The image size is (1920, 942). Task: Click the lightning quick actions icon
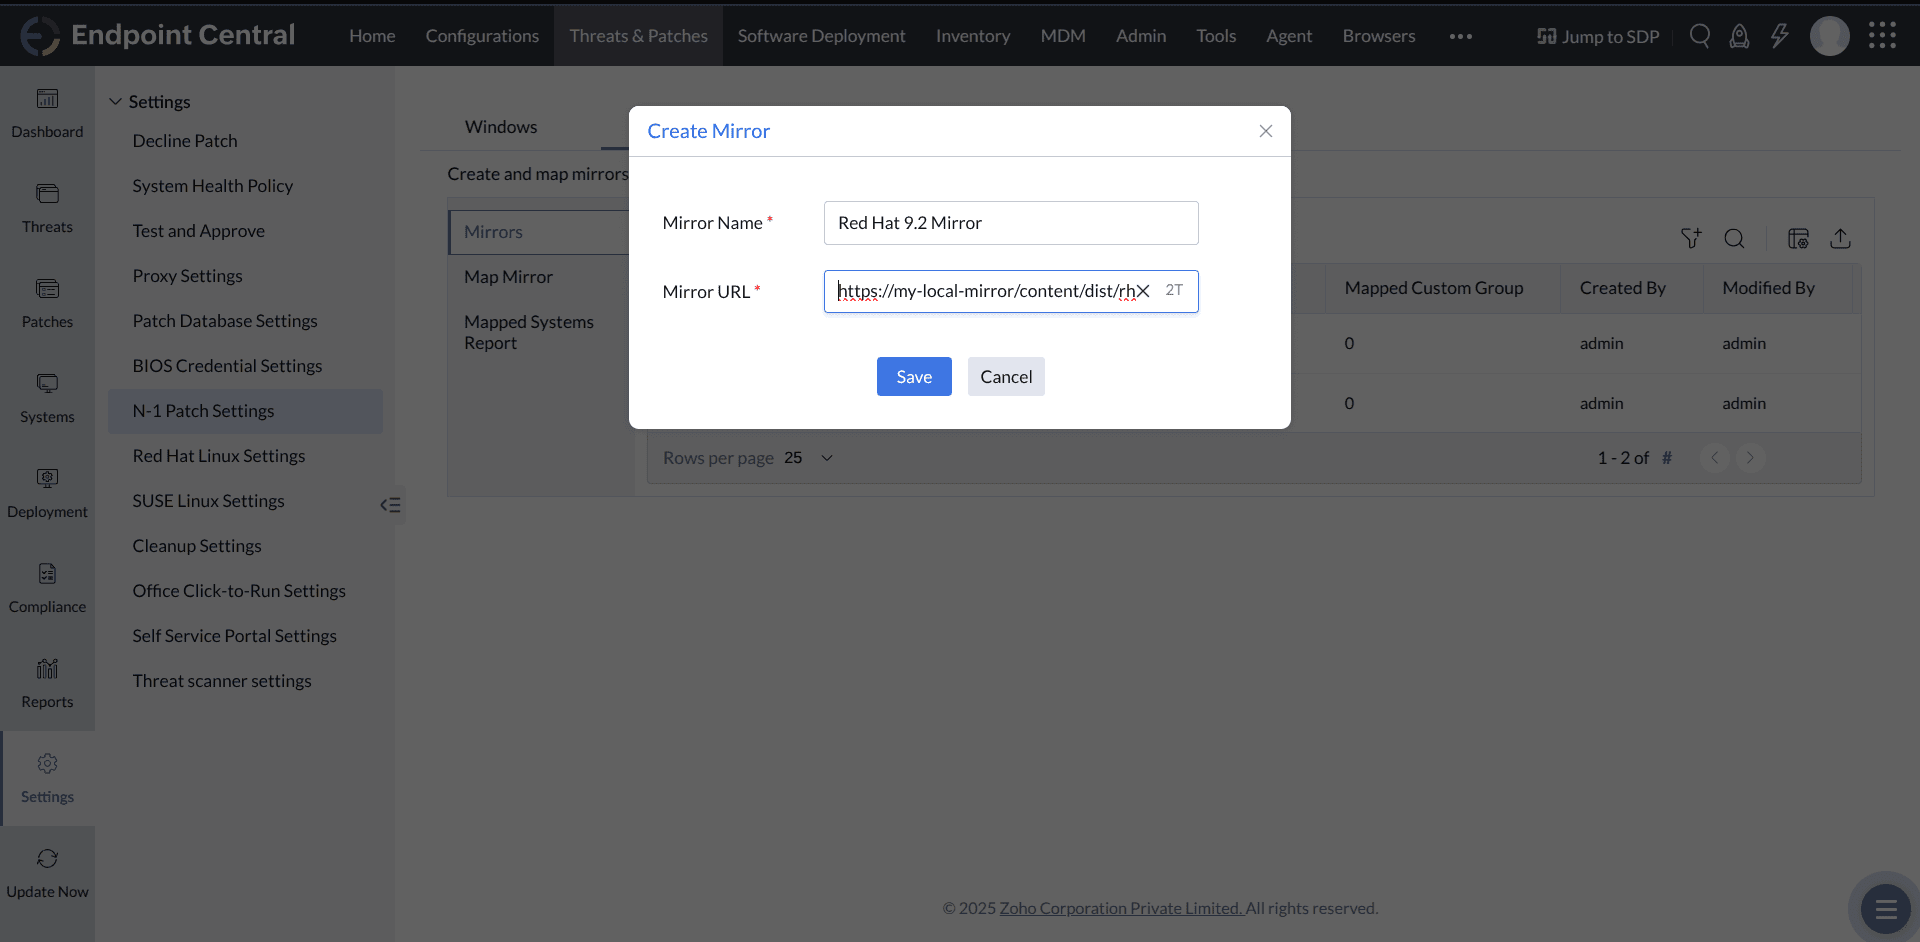pos(1780,36)
